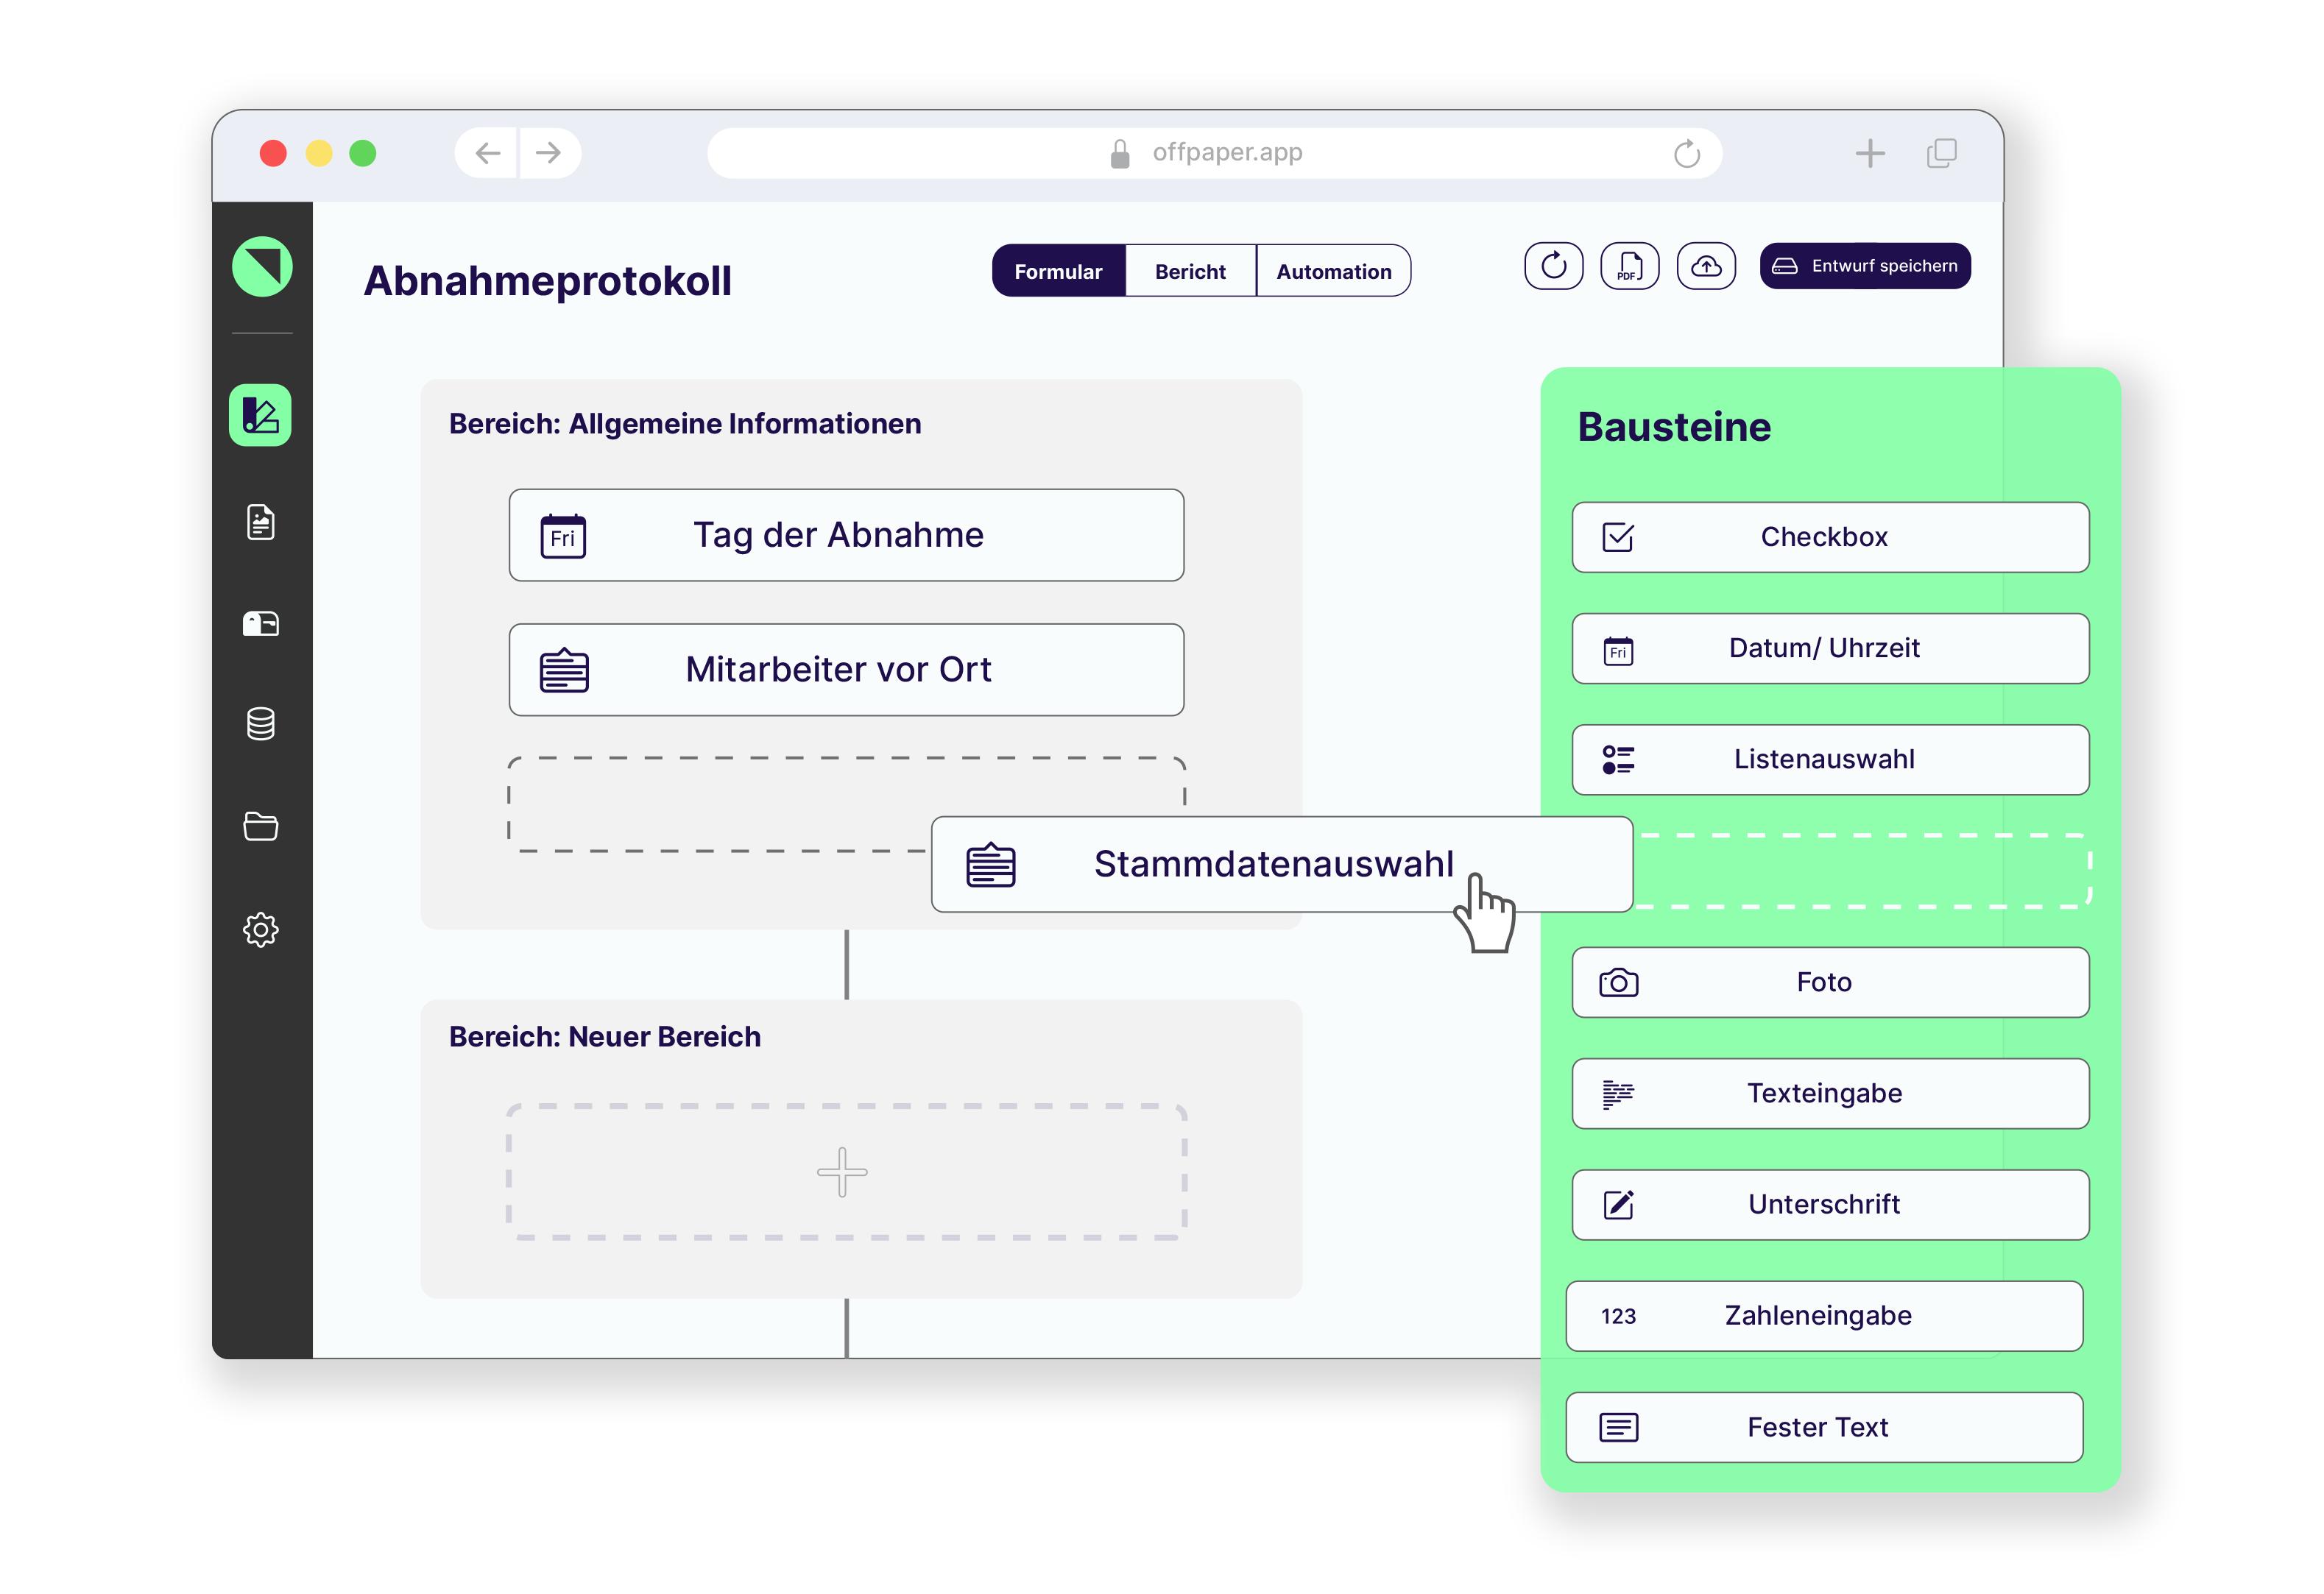Viewport: 2324px width, 1594px height.
Task: Click the circular refresh icon beside PDF
Action: coord(1553,266)
